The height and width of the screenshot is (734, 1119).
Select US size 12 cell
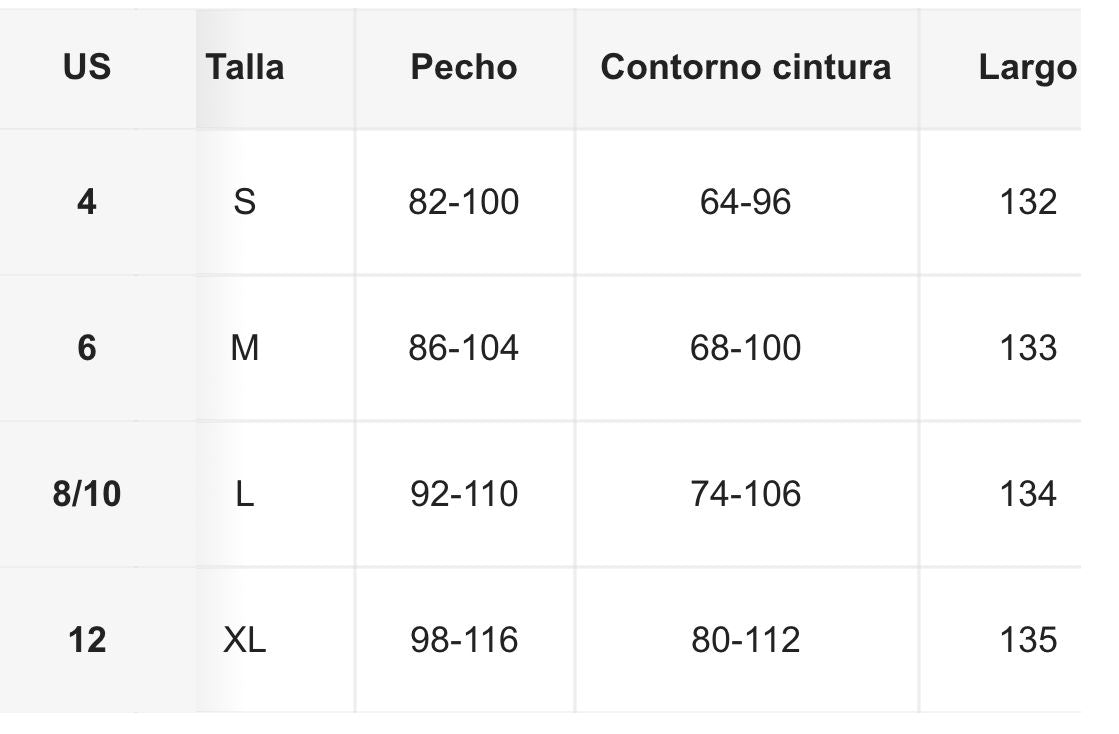(x=87, y=640)
